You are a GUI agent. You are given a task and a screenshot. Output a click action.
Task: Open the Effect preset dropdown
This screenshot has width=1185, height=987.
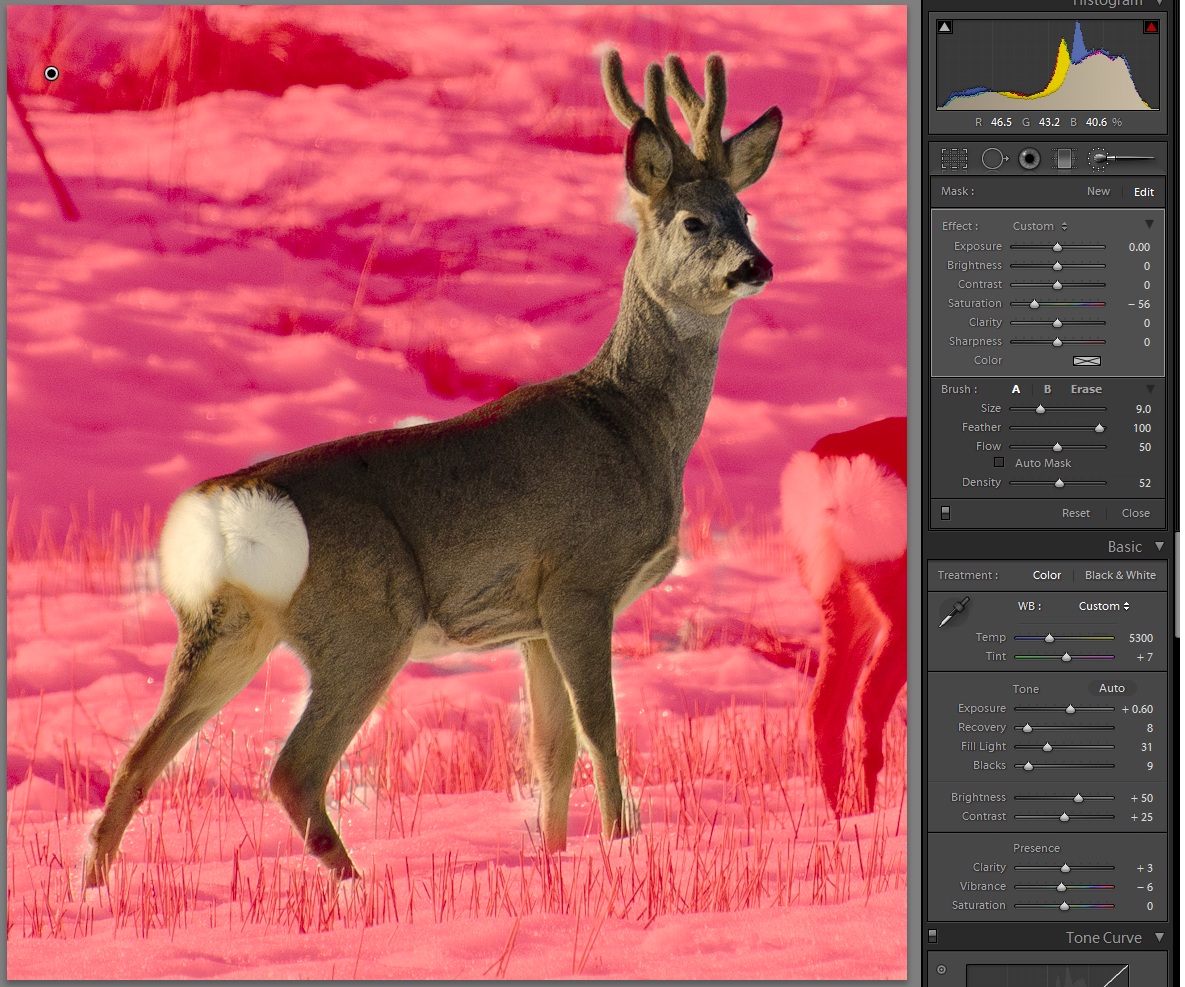coord(1040,226)
